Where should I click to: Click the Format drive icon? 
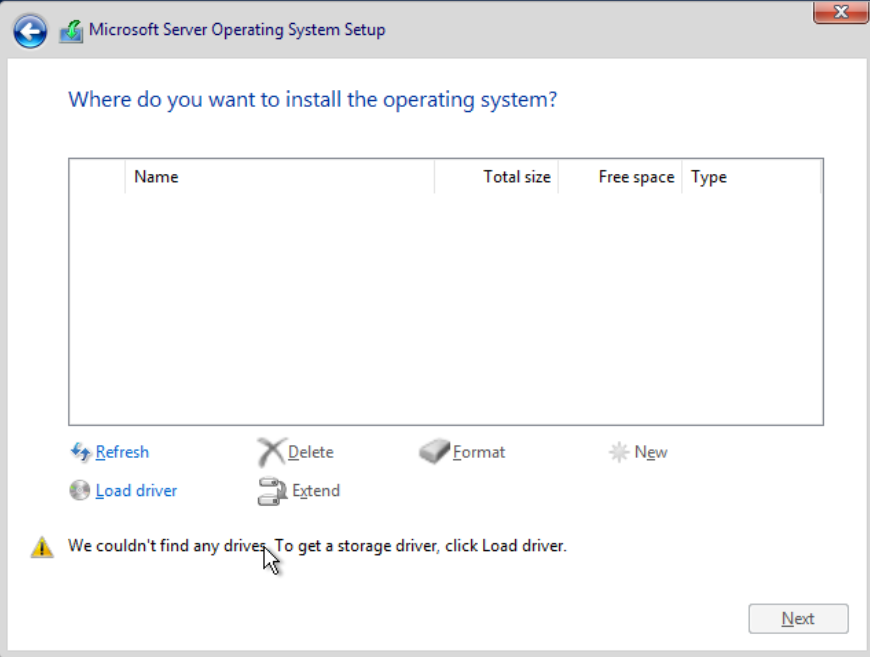pyautogui.click(x=434, y=452)
